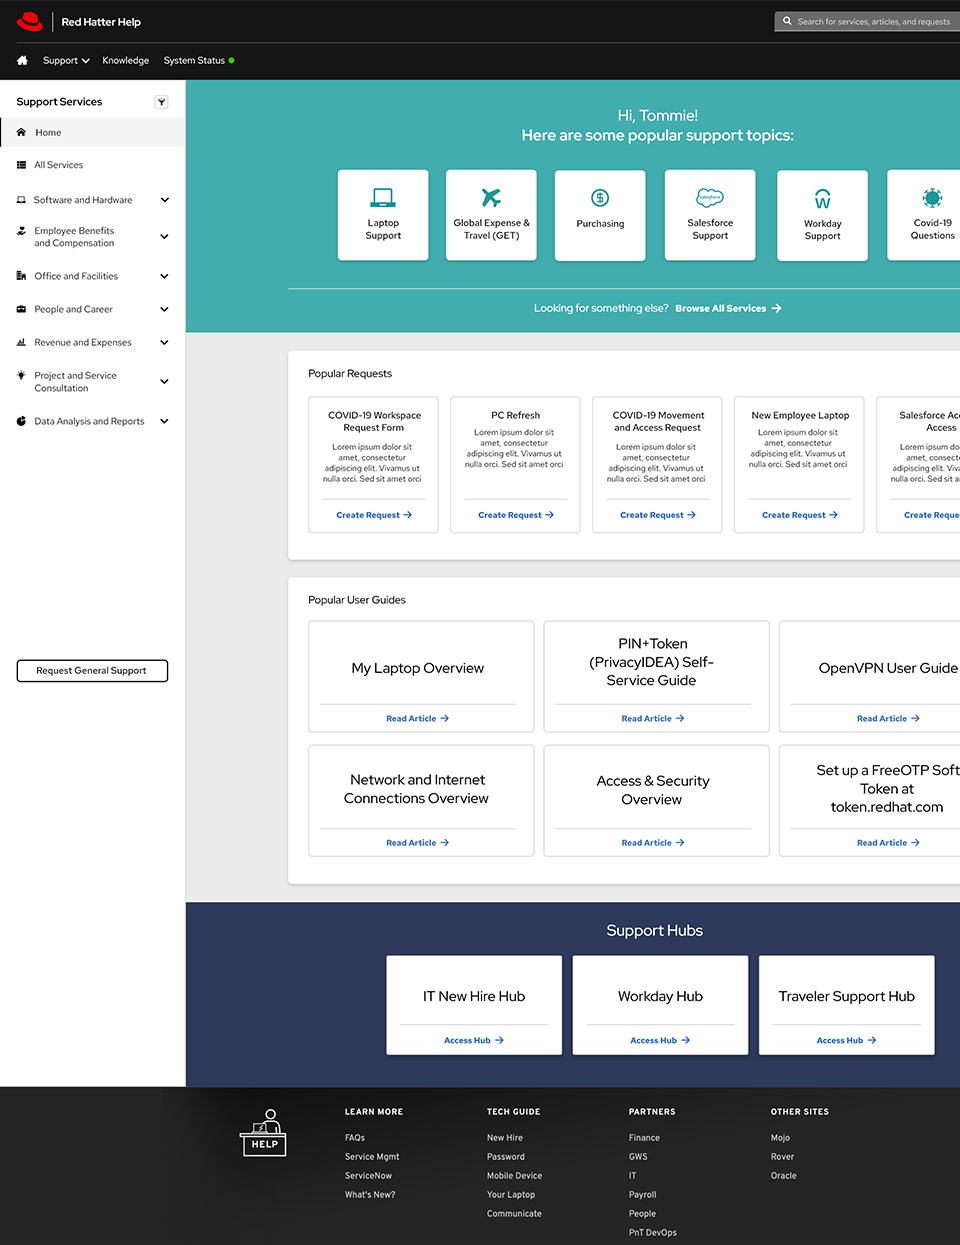This screenshot has height=1245, width=960.
Task: Click the HELP desk icon in footer
Action: (264, 1133)
